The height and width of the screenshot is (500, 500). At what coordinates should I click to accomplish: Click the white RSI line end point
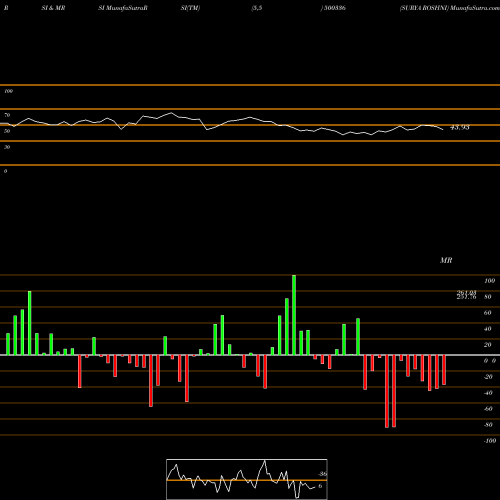pyautogui.click(x=443, y=129)
